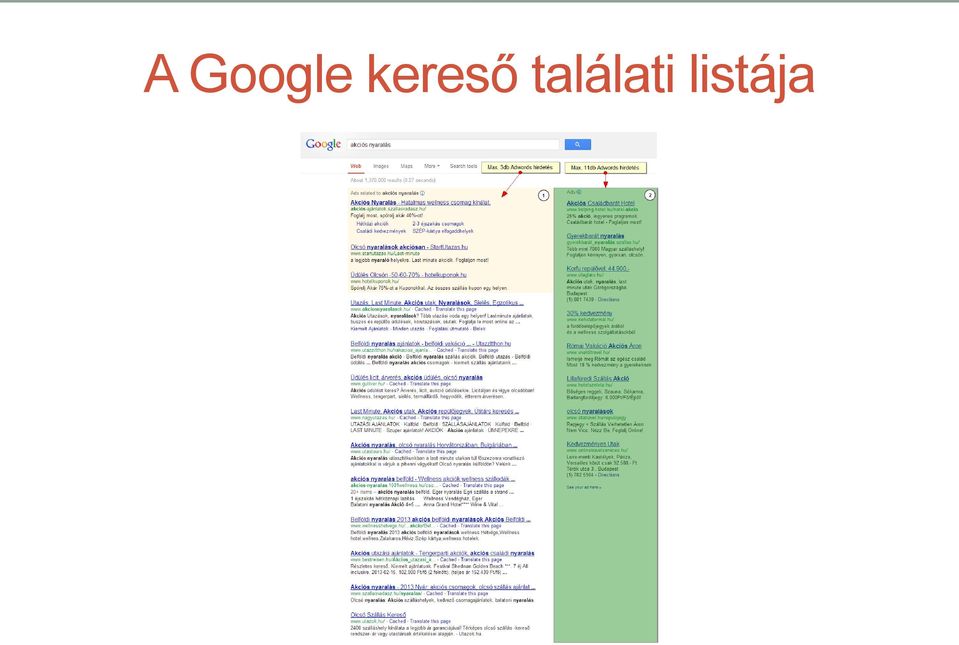Open the 'Olcsó Szállás Kereső' result

click(378, 614)
